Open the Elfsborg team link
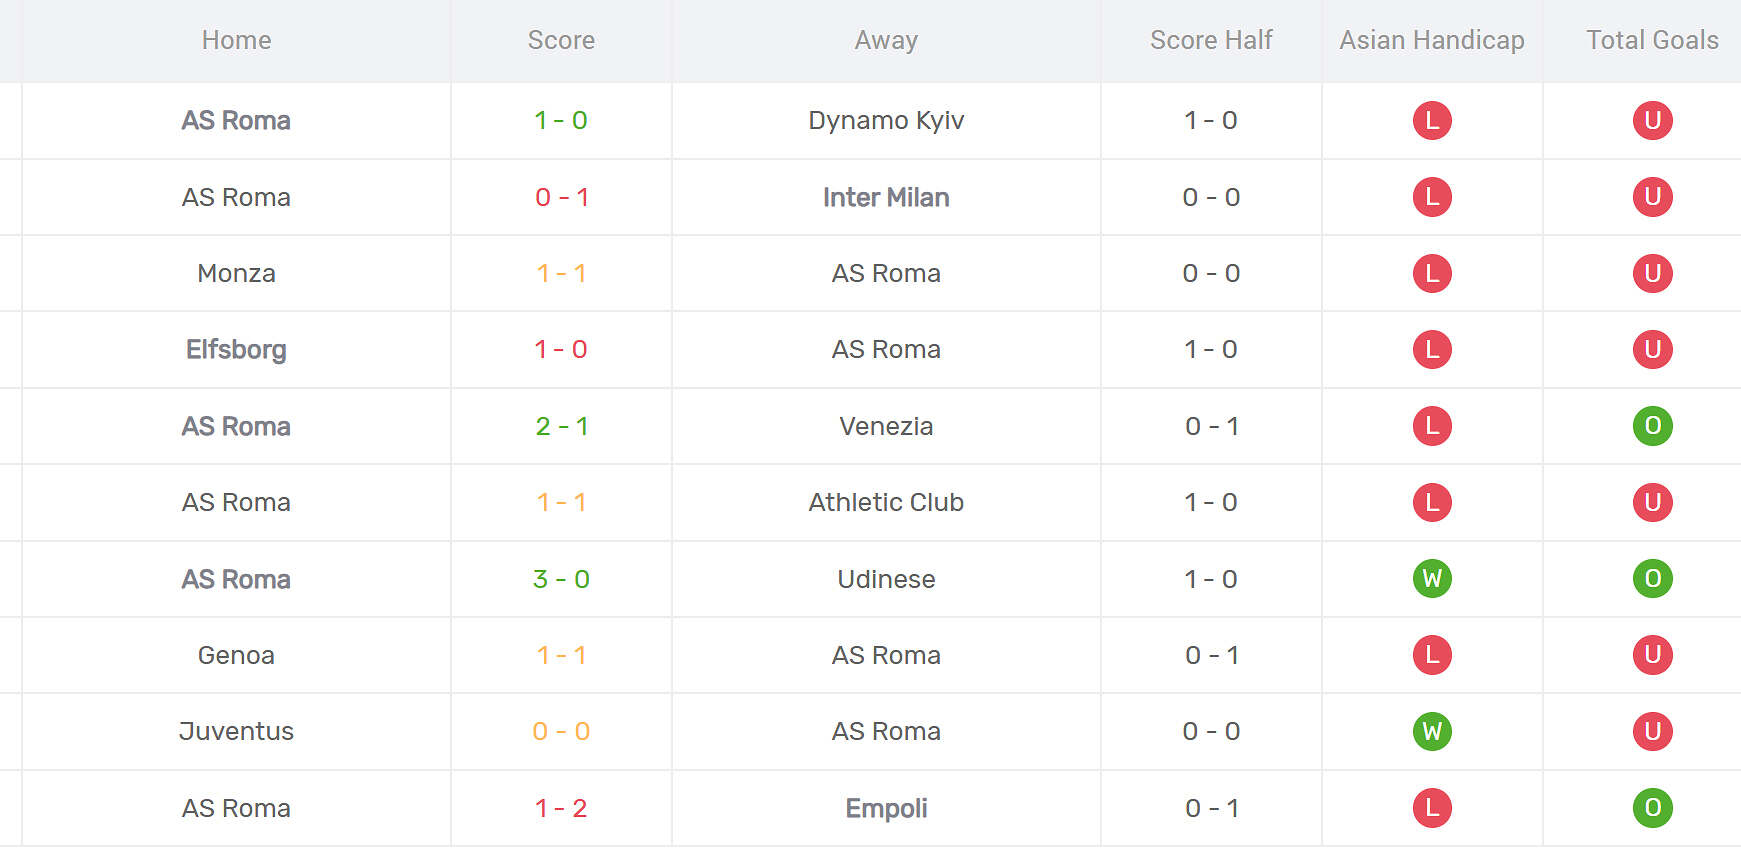Screen dimensions: 1741x851 (236, 350)
